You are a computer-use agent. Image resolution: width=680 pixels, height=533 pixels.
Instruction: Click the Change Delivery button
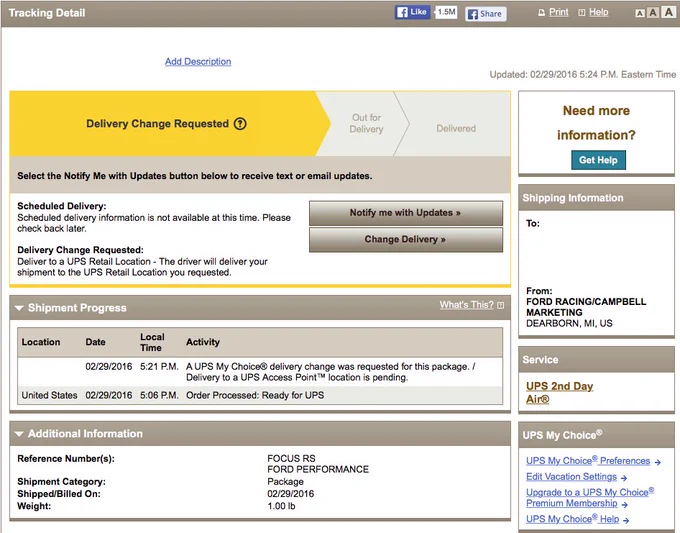(405, 239)
